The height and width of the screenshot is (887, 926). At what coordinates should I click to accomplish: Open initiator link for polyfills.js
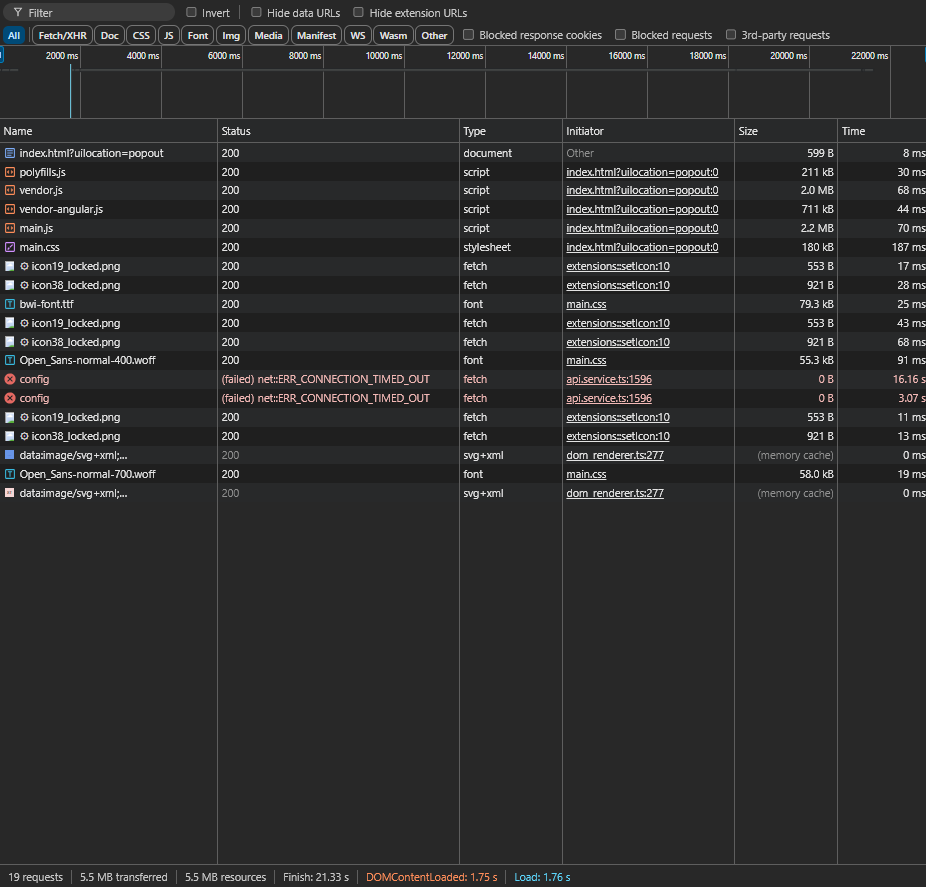click(643, 172)
